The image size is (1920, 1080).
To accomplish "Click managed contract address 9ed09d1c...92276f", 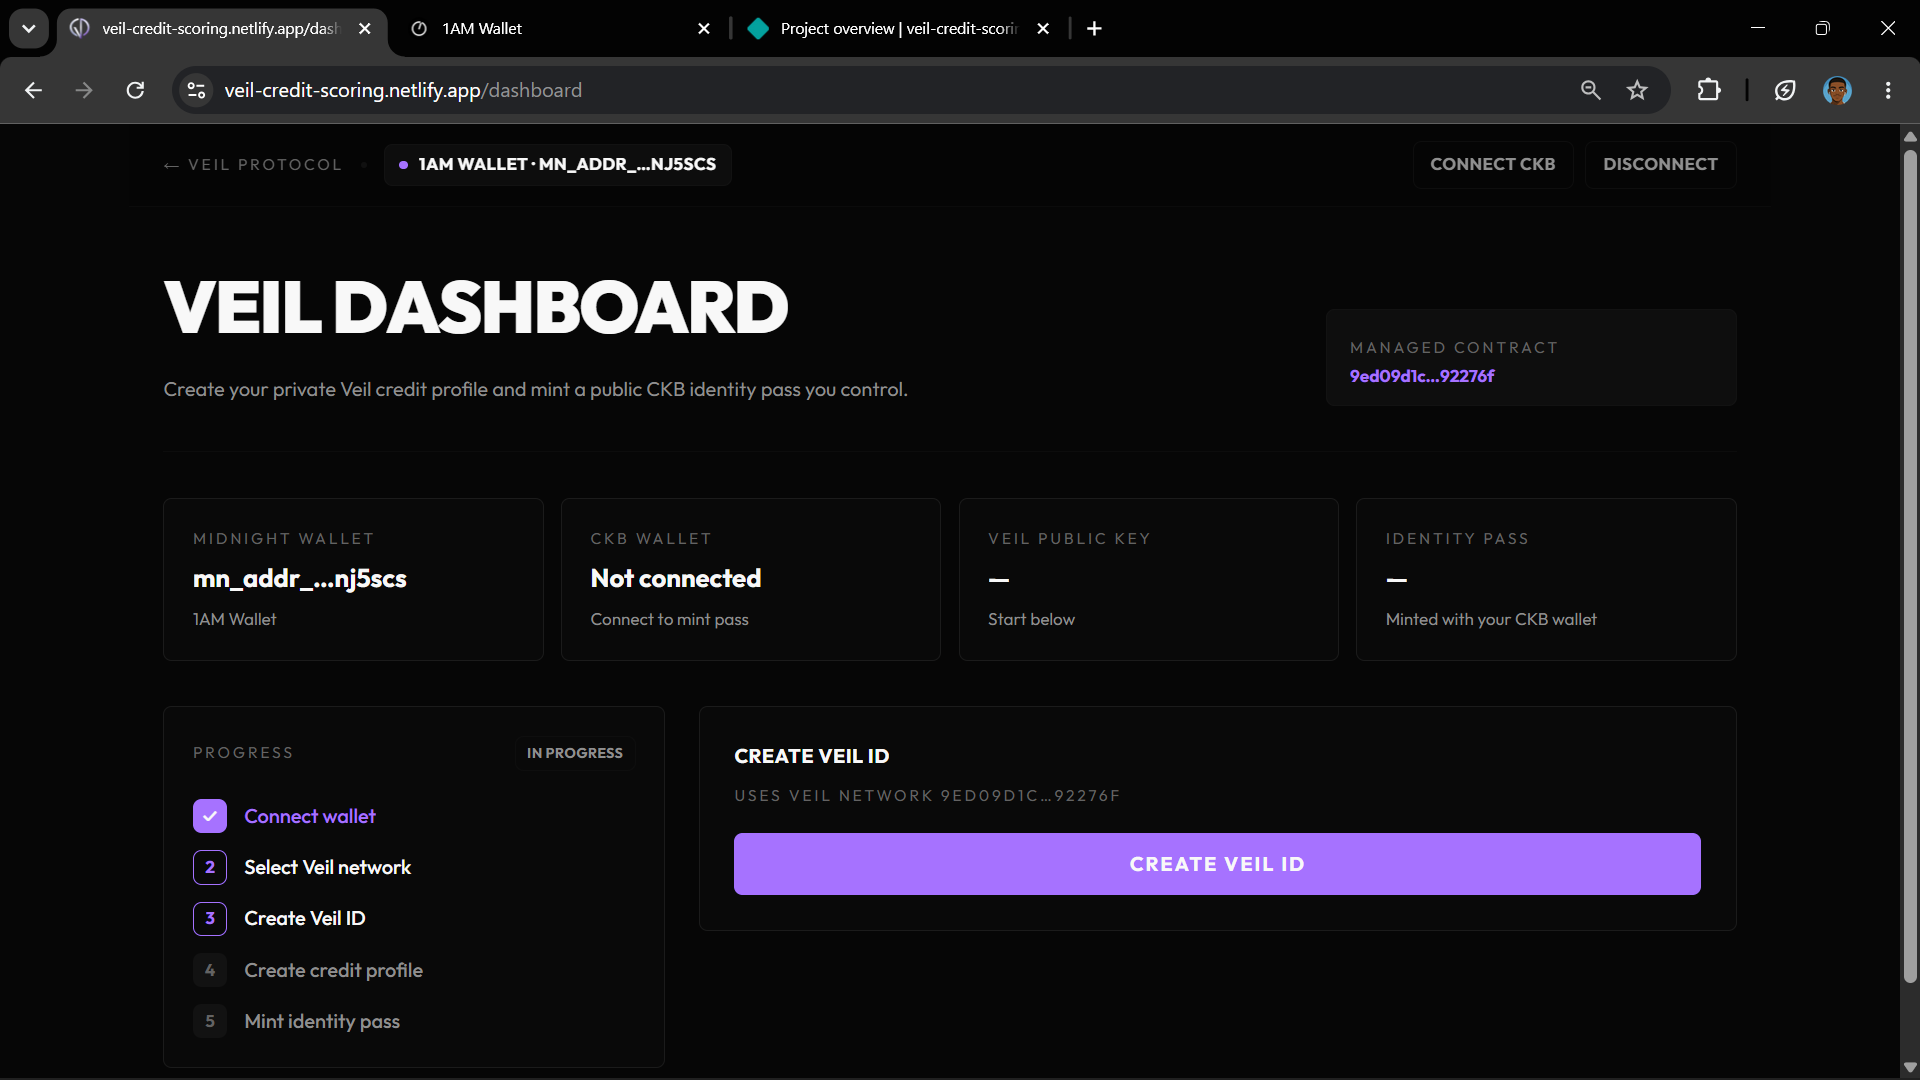I will click(x=1421, y=376).
